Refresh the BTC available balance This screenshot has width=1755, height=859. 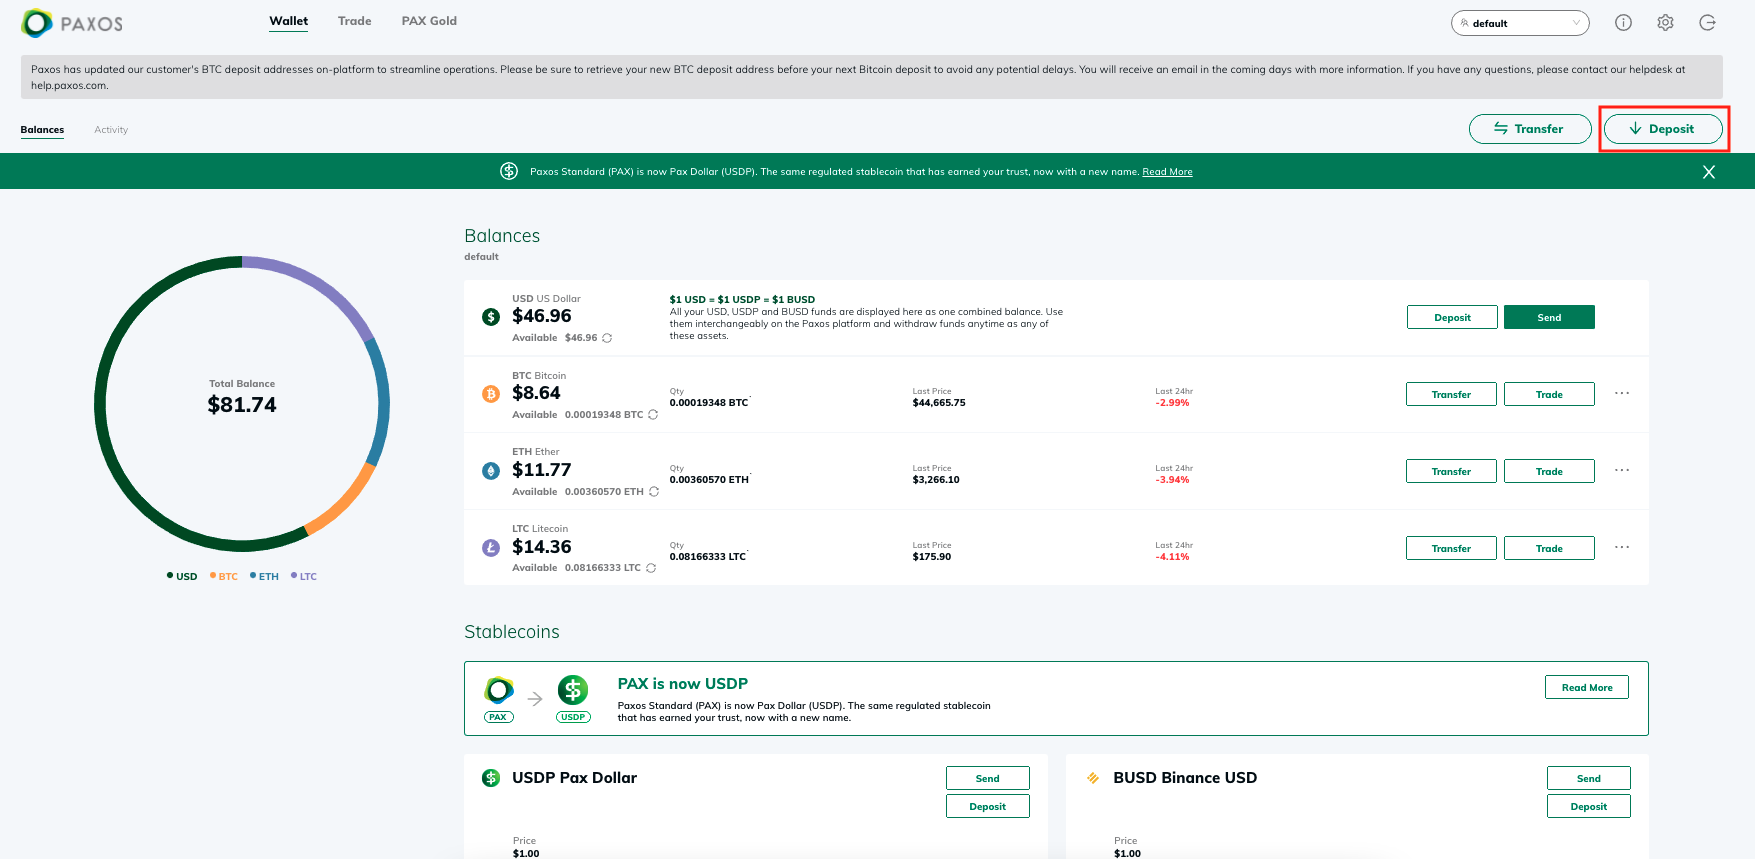(x=653, y=415)
